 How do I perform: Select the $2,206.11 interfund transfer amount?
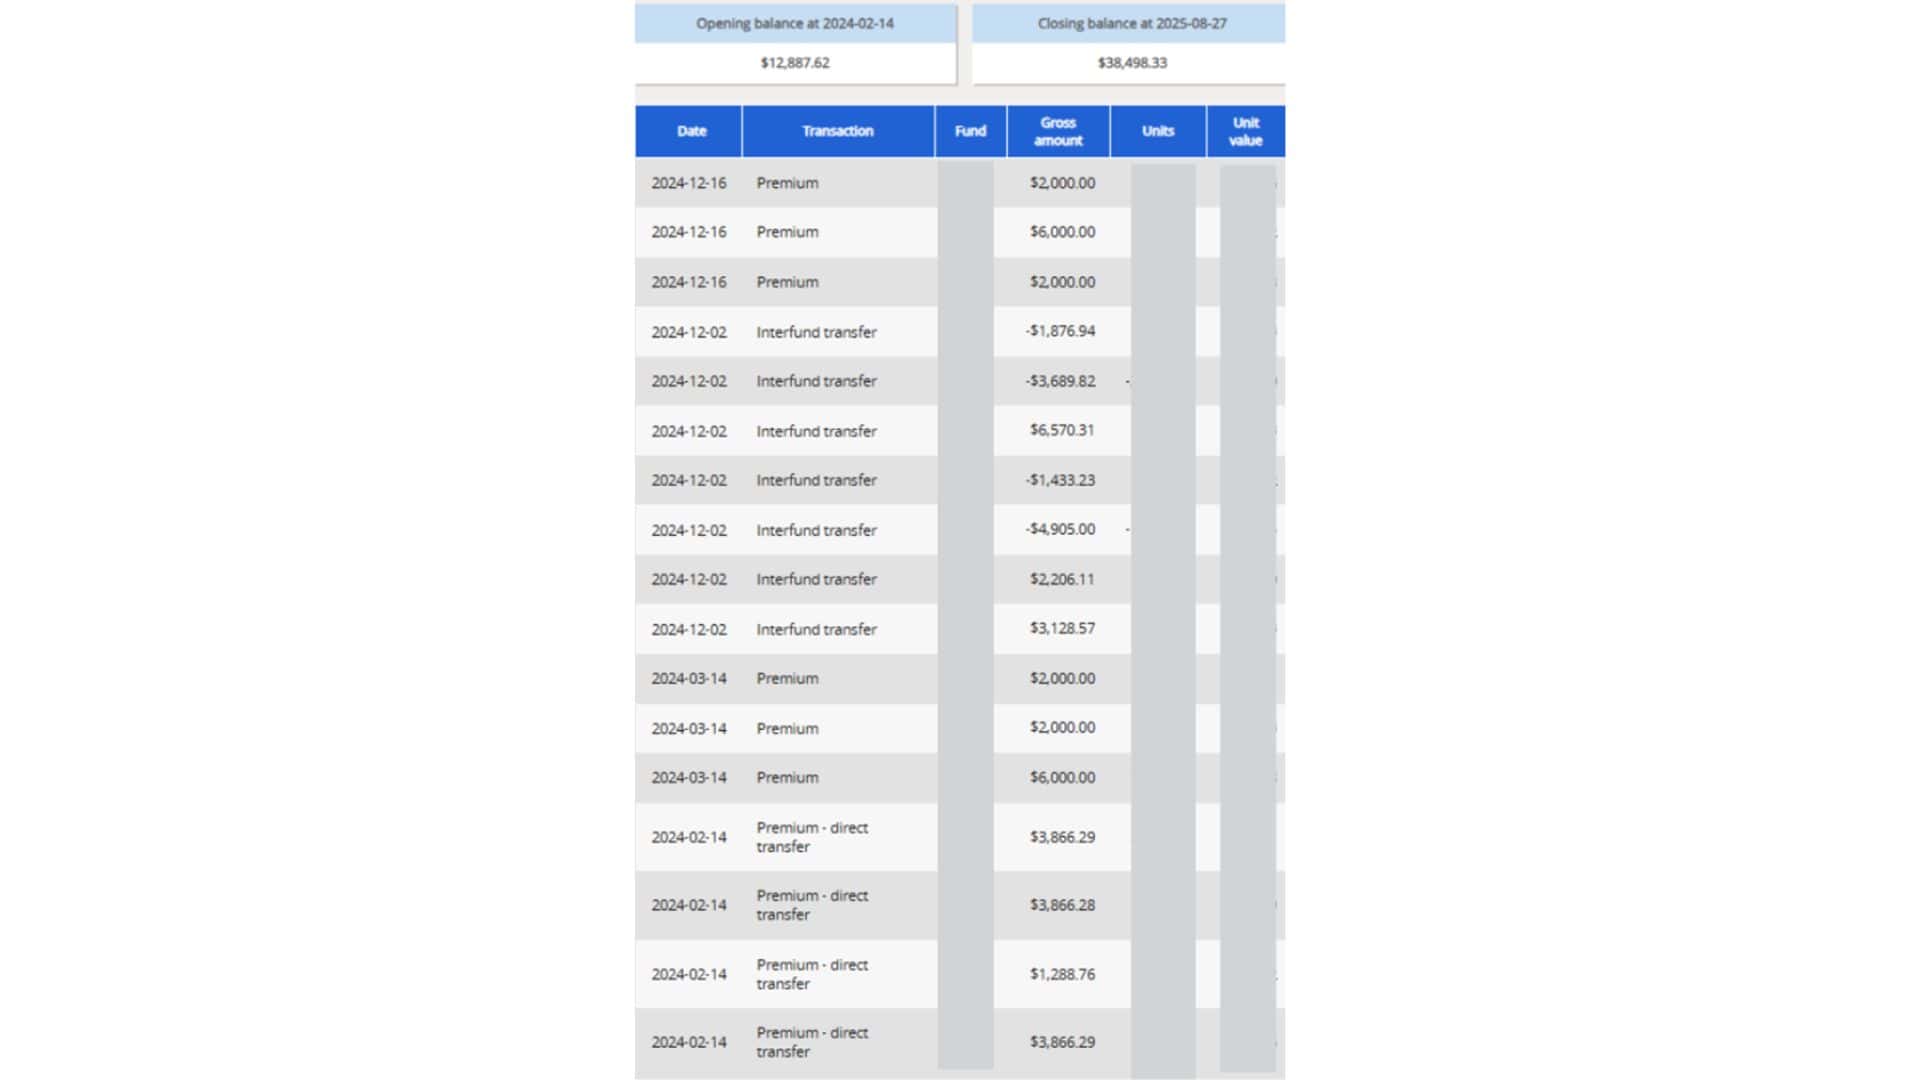coord(1062,579)
